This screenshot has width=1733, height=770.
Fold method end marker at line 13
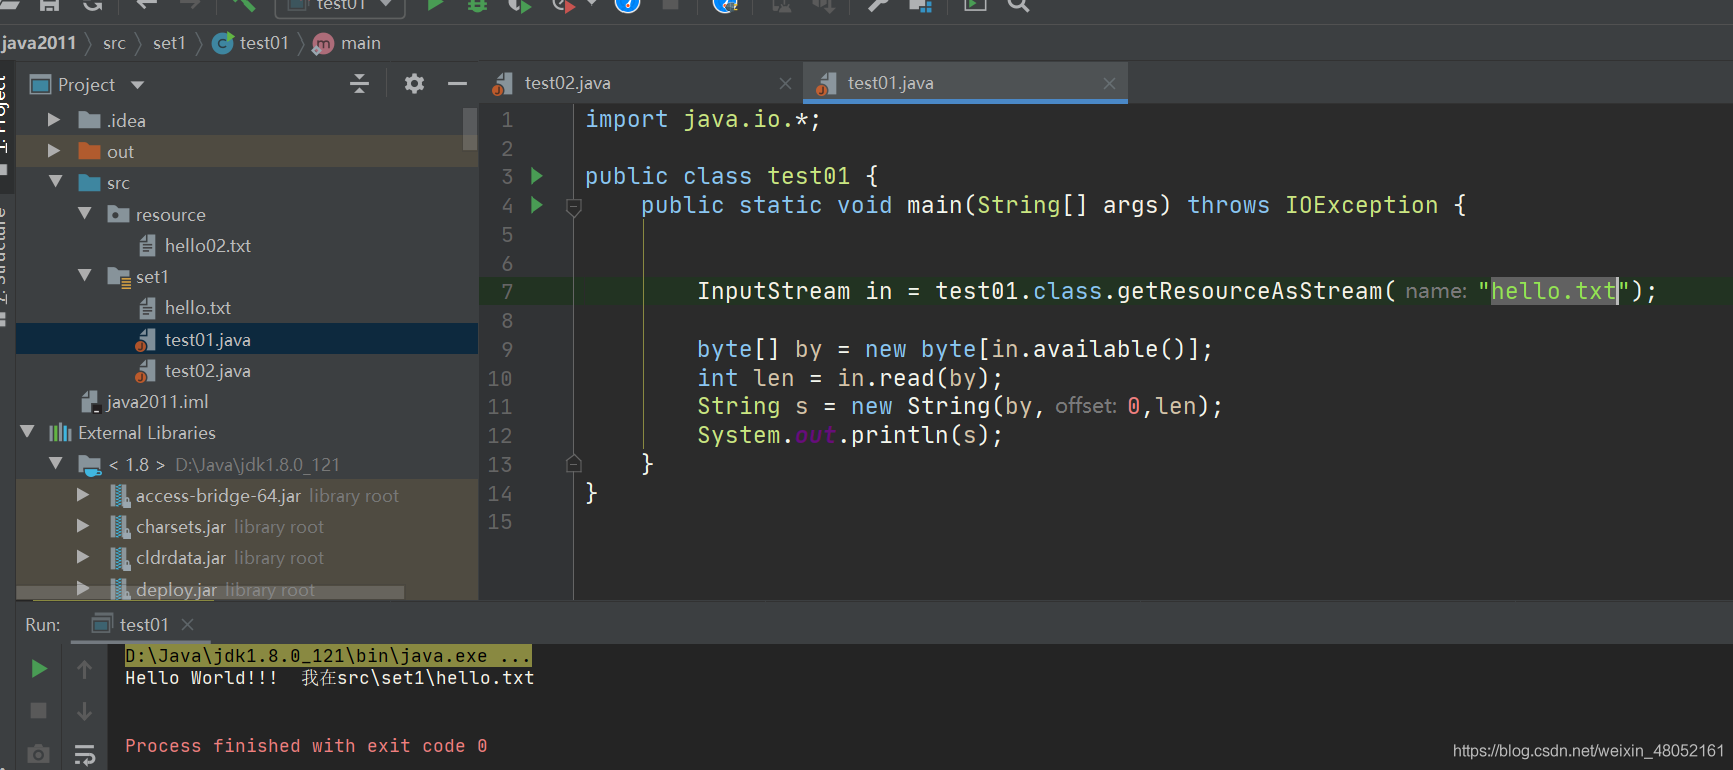(574, 463)
